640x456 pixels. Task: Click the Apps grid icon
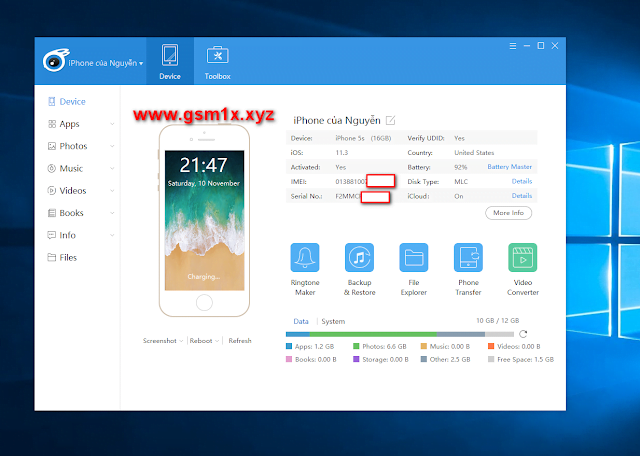(x=52, y=124)
